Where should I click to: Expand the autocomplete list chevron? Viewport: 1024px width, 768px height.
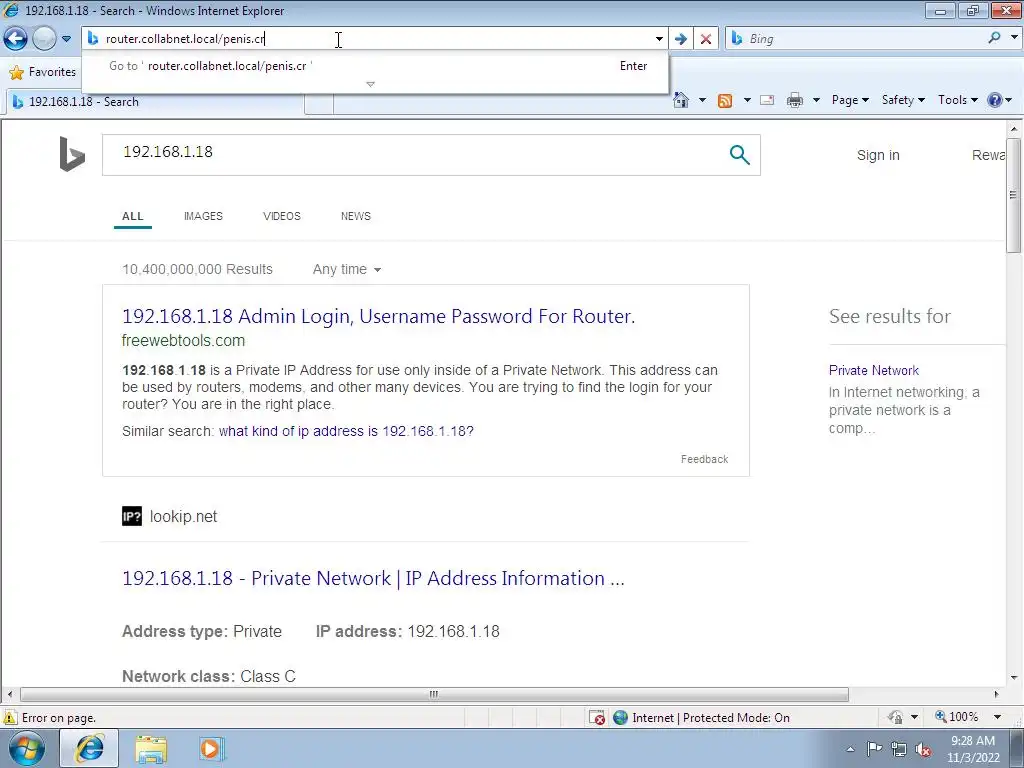[370, 84]
